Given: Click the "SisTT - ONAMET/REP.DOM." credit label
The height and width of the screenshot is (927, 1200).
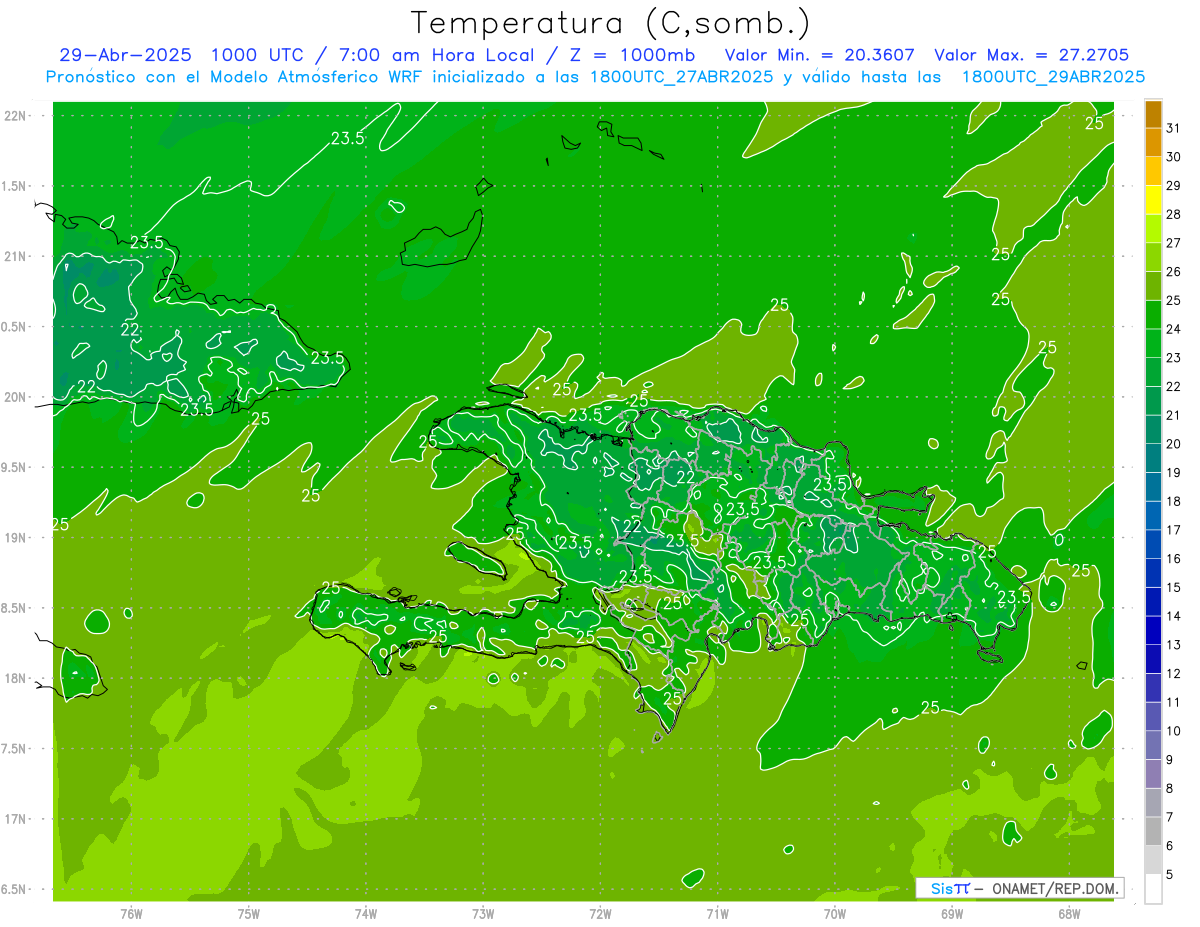Looking at the screenshot, I should (1019, 888).
